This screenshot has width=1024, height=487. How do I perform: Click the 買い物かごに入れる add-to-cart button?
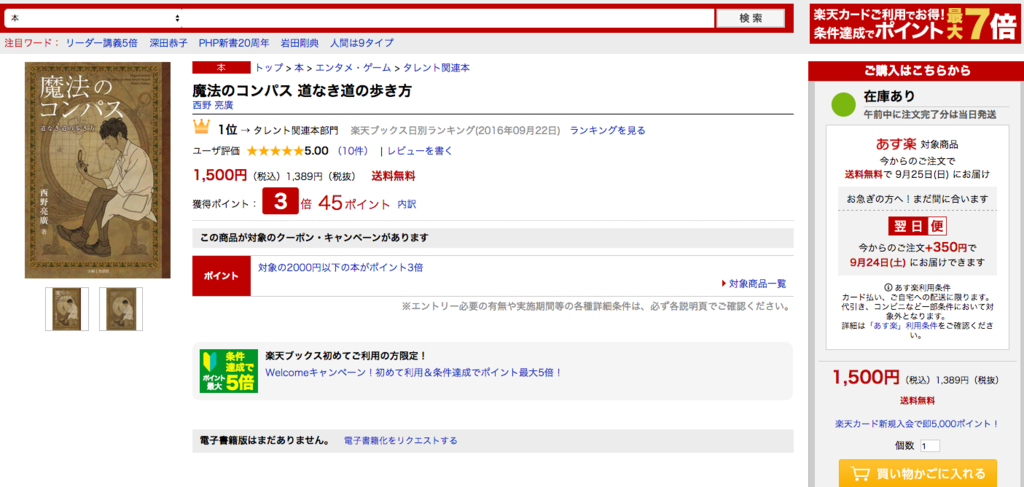pyautogui.click(x=918, y=473)
